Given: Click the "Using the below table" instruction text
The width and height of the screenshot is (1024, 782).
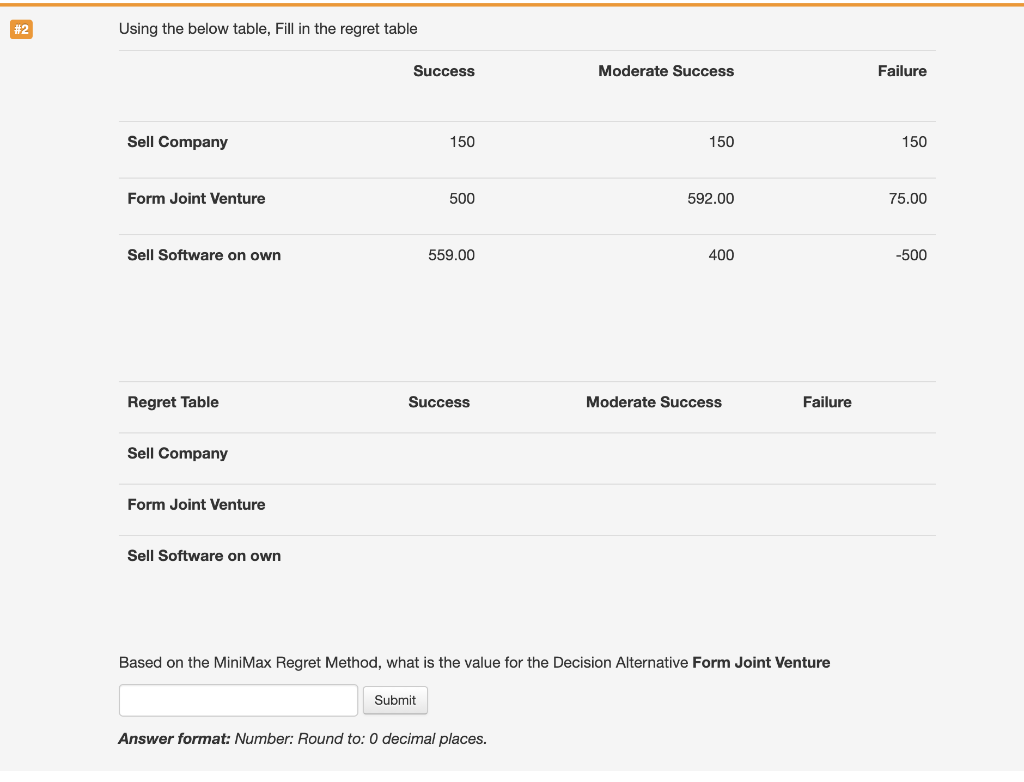Looking at the screenshot, I should (268, 29).
